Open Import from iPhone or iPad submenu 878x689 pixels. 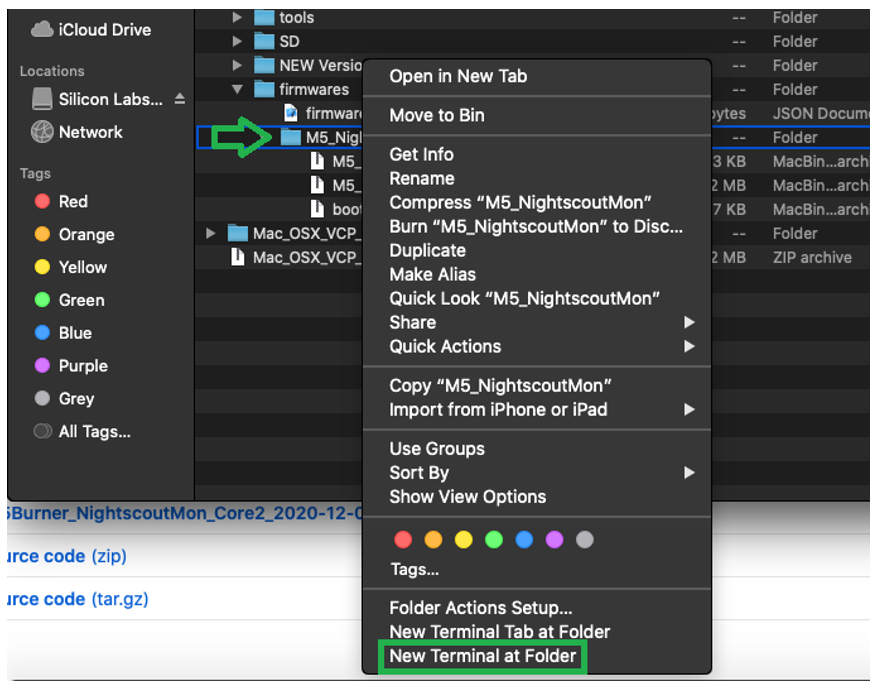(x=537, y=410)
